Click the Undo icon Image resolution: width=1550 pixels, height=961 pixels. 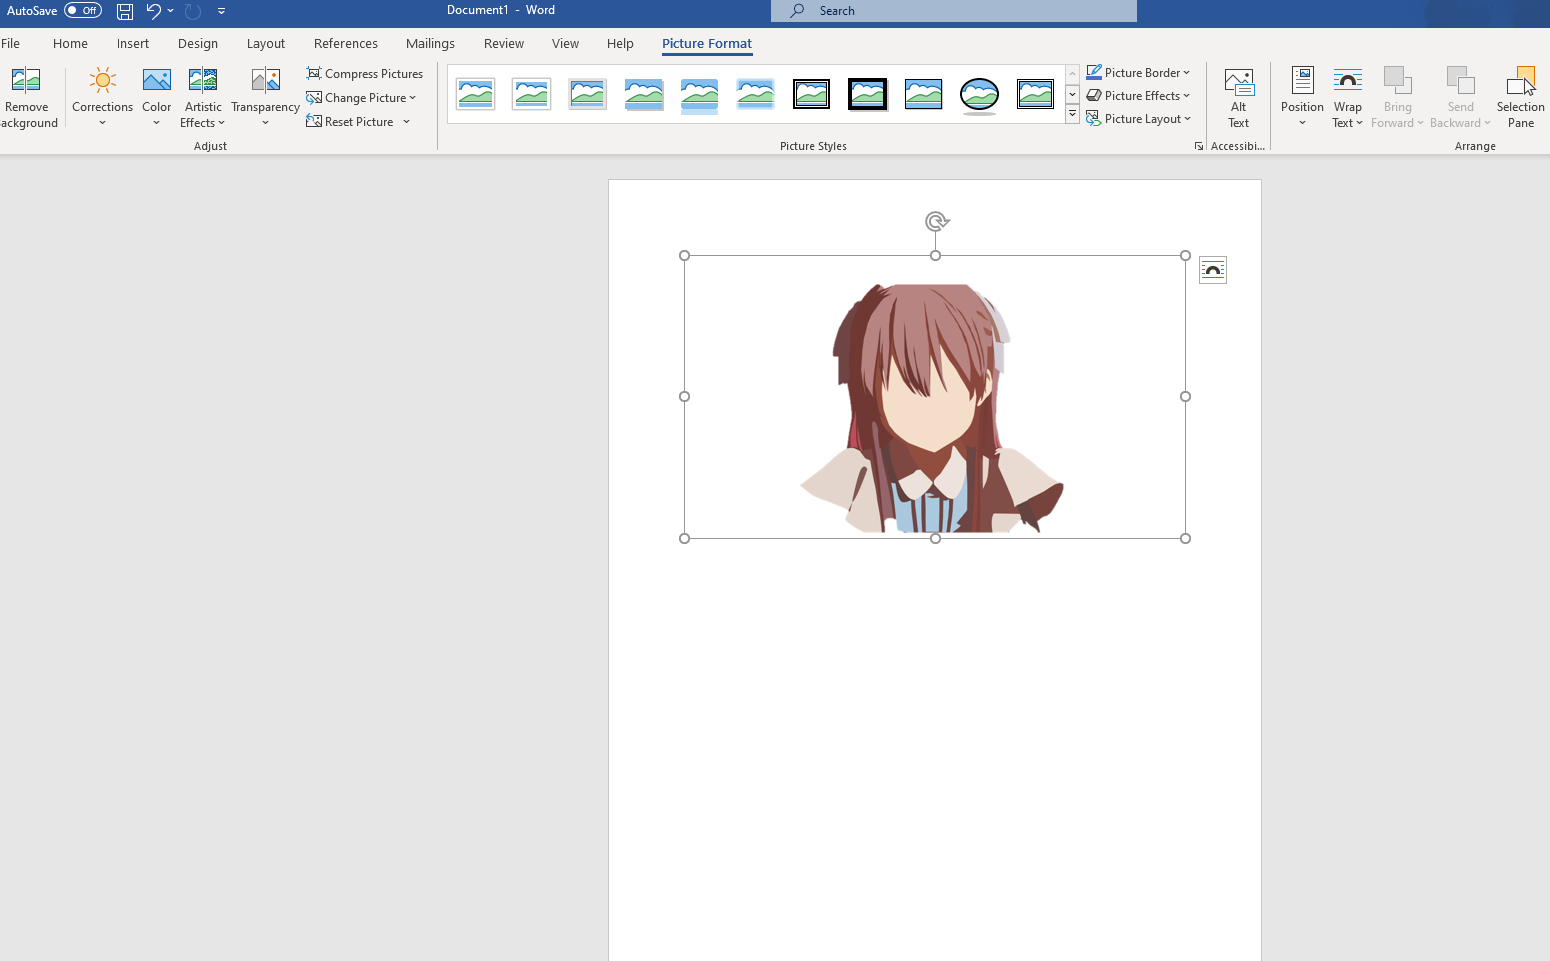point(153,11)
